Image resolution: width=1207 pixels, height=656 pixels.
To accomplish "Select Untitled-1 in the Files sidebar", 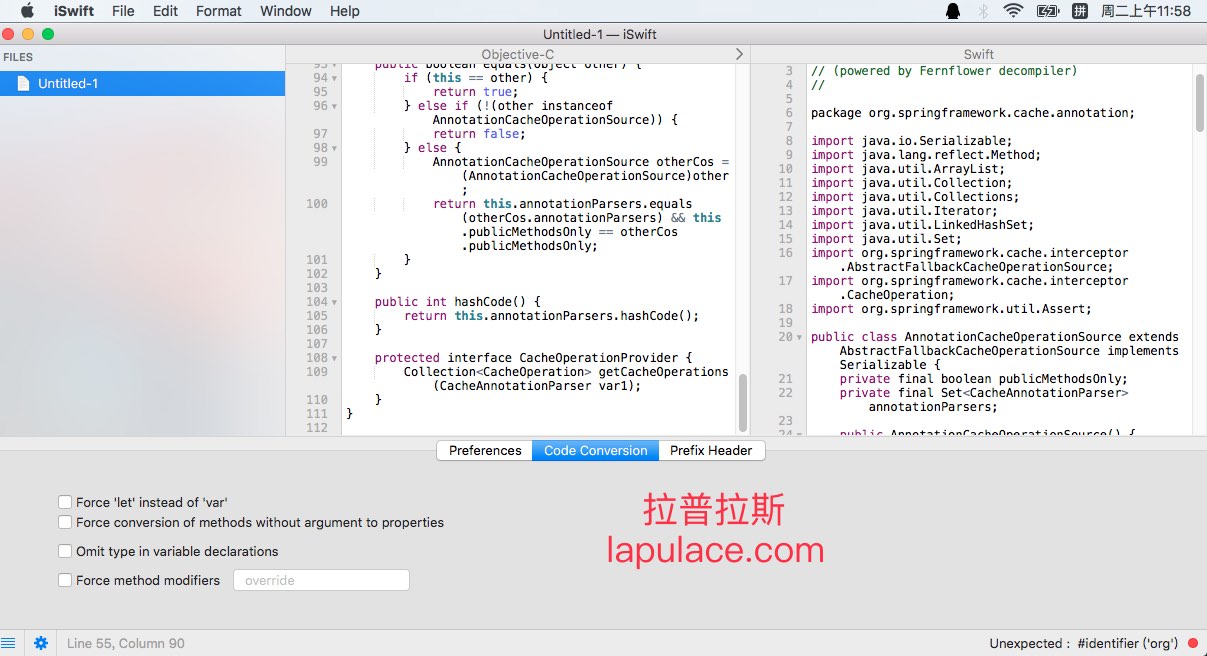I will tap(68, 84).
